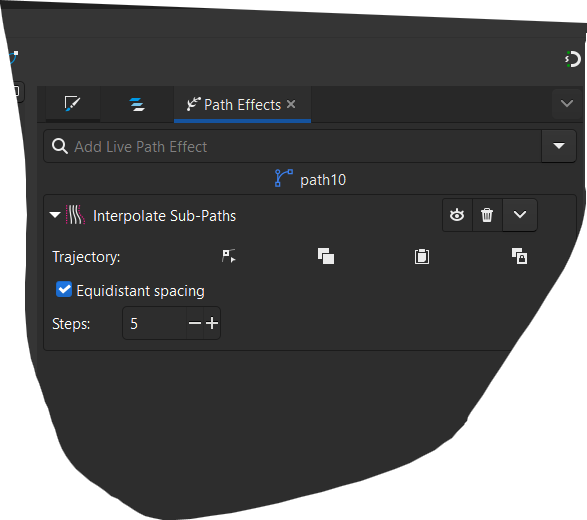This screenshot has height=520, width=587.
Task: Open Interpolate Sub-Paths effect options chevron
Action: point(520,215)
